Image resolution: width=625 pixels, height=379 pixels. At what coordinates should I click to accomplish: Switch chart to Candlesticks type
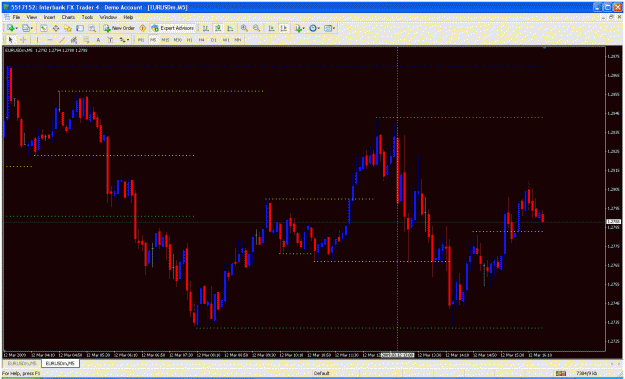pos(218,28)
